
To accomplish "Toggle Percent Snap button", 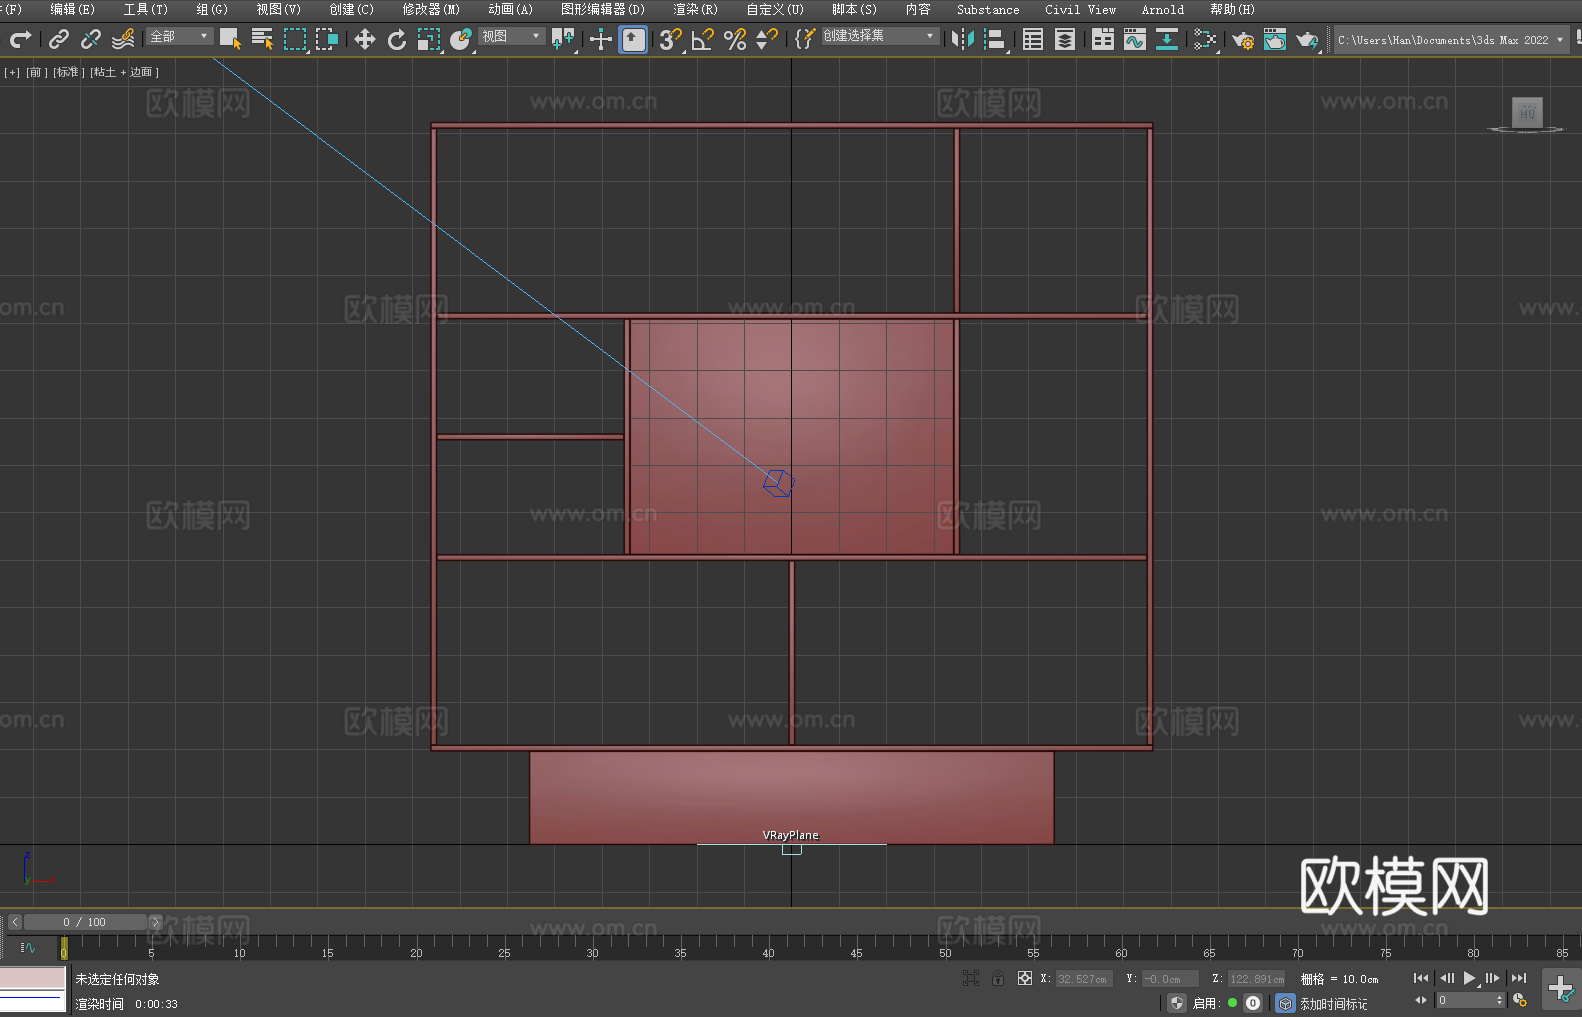I will pyautogui.click(x=735, y=39).
